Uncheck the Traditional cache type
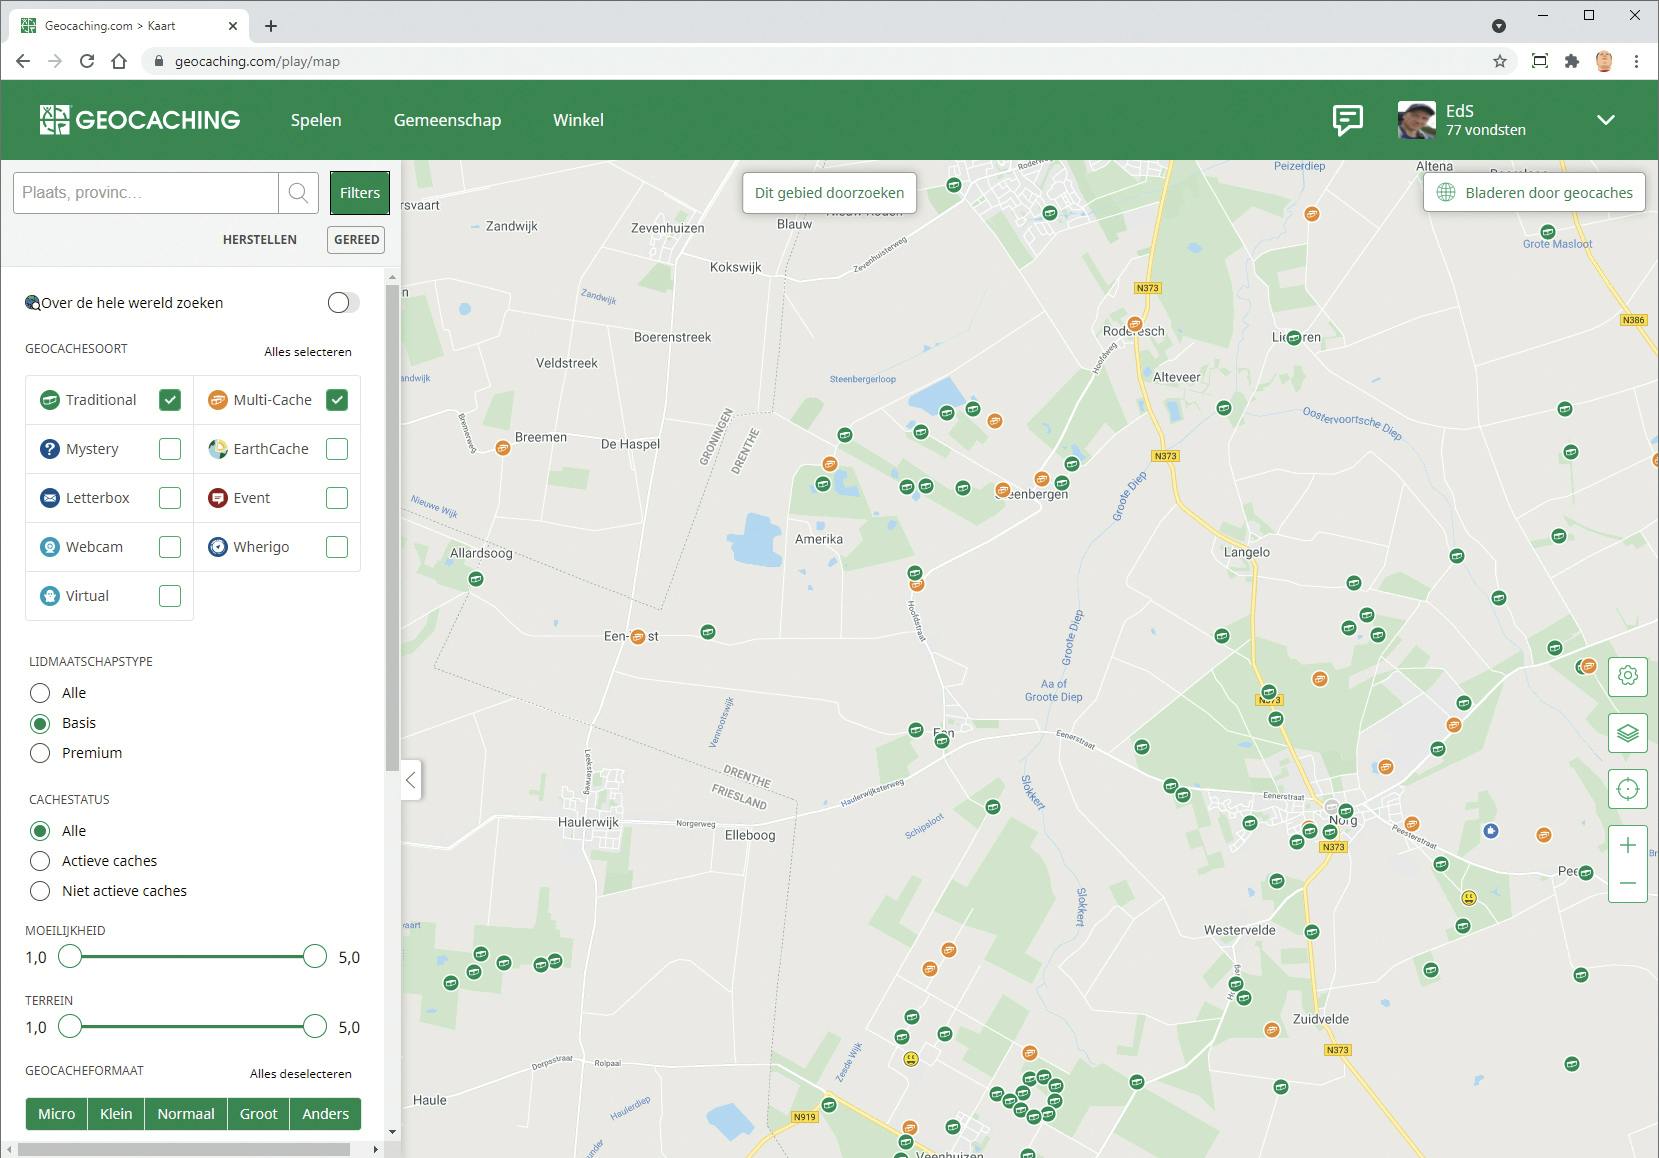 (x=170, y=400)
